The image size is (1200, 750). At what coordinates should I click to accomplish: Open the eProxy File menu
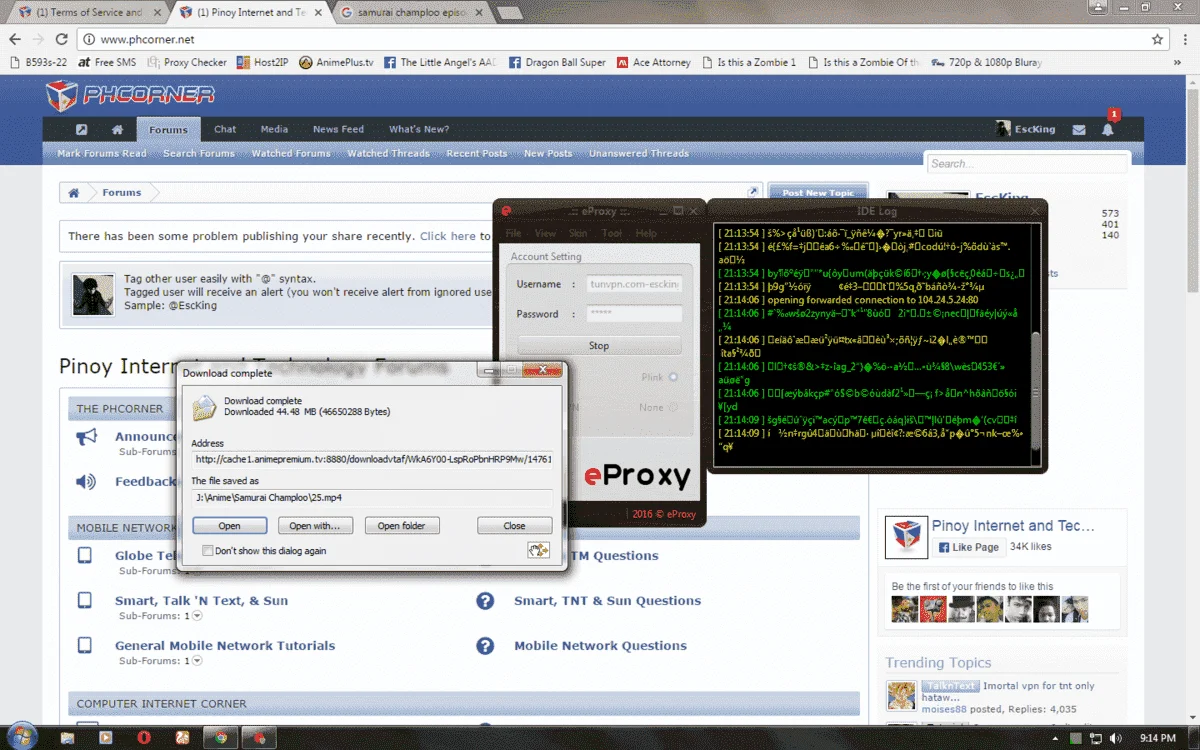513,233
